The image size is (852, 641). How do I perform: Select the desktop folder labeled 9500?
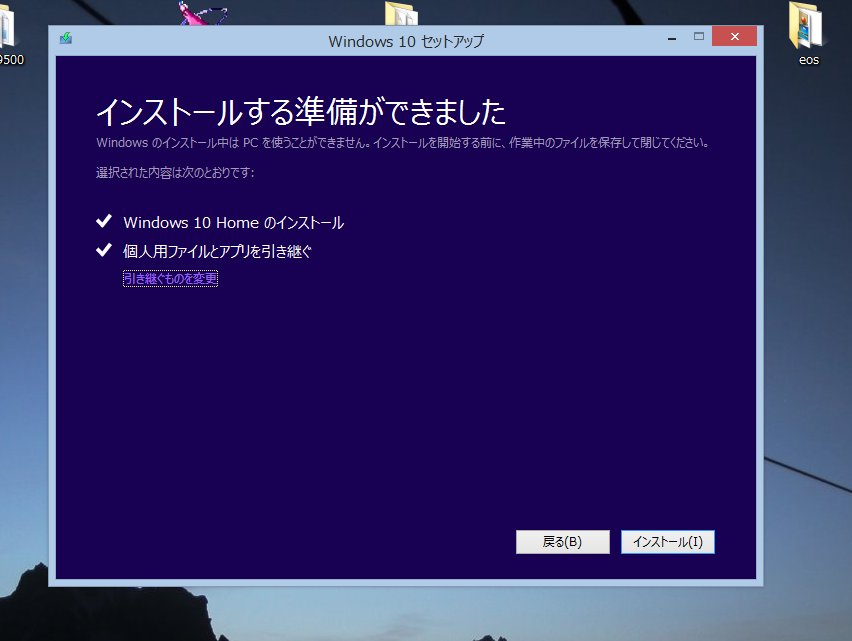(10, 30)
